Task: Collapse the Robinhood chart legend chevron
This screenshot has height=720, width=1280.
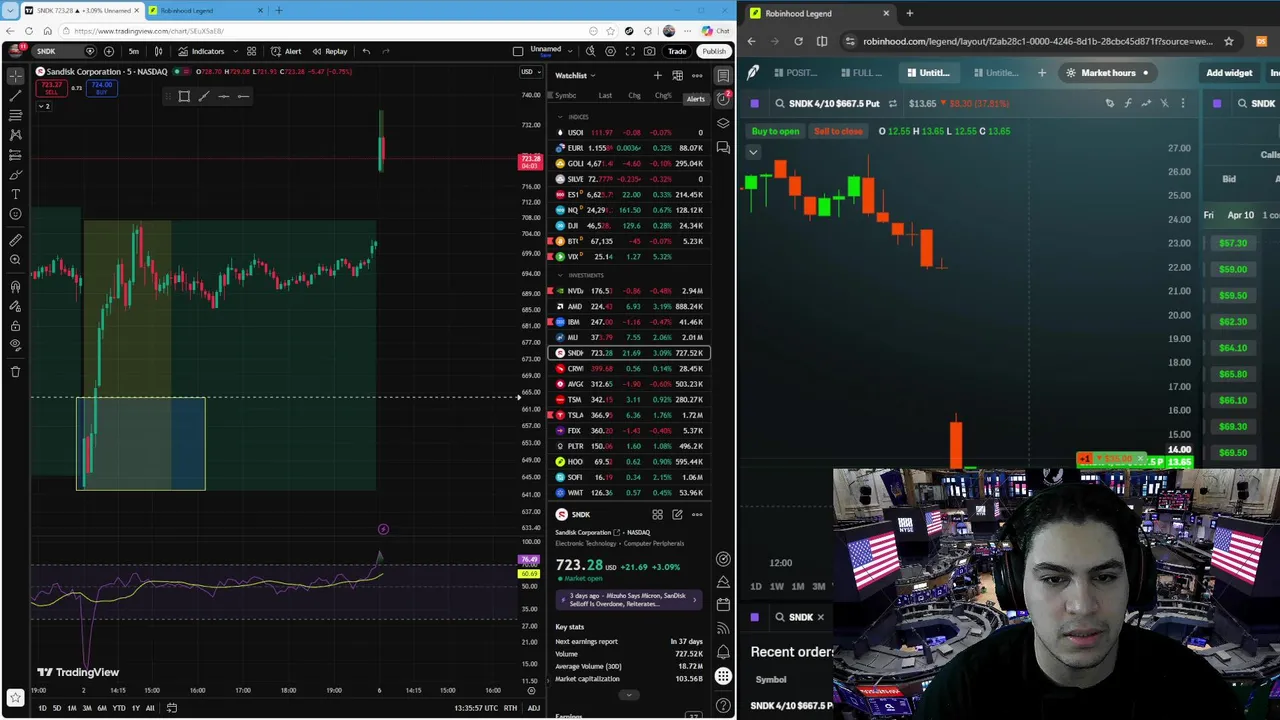Action: 753,152
